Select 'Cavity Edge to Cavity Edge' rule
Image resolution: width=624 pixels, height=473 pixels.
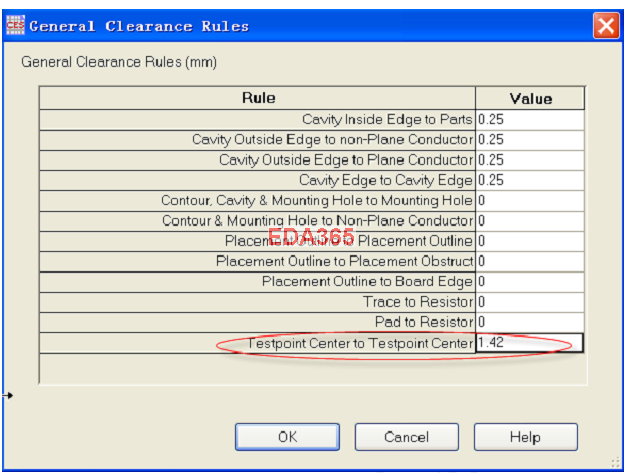click(257, 181)
